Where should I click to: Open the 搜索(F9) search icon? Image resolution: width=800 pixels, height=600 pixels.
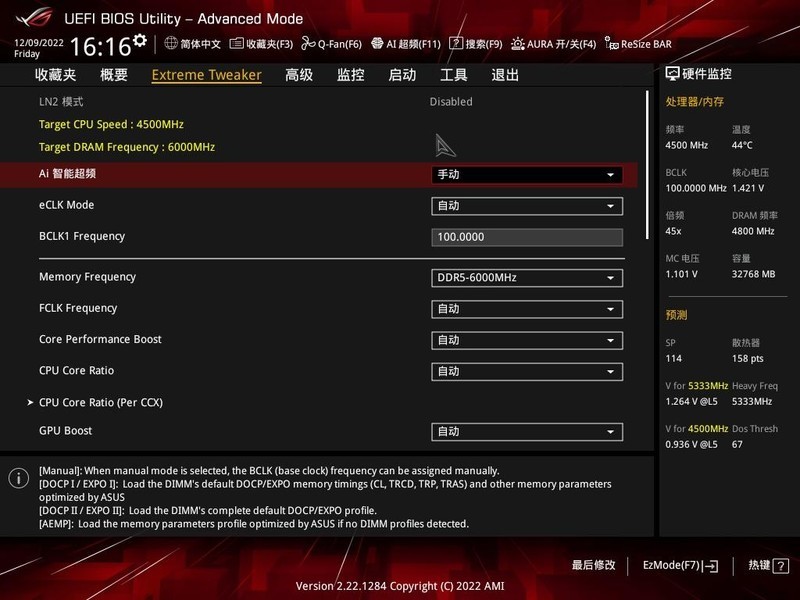456,43
